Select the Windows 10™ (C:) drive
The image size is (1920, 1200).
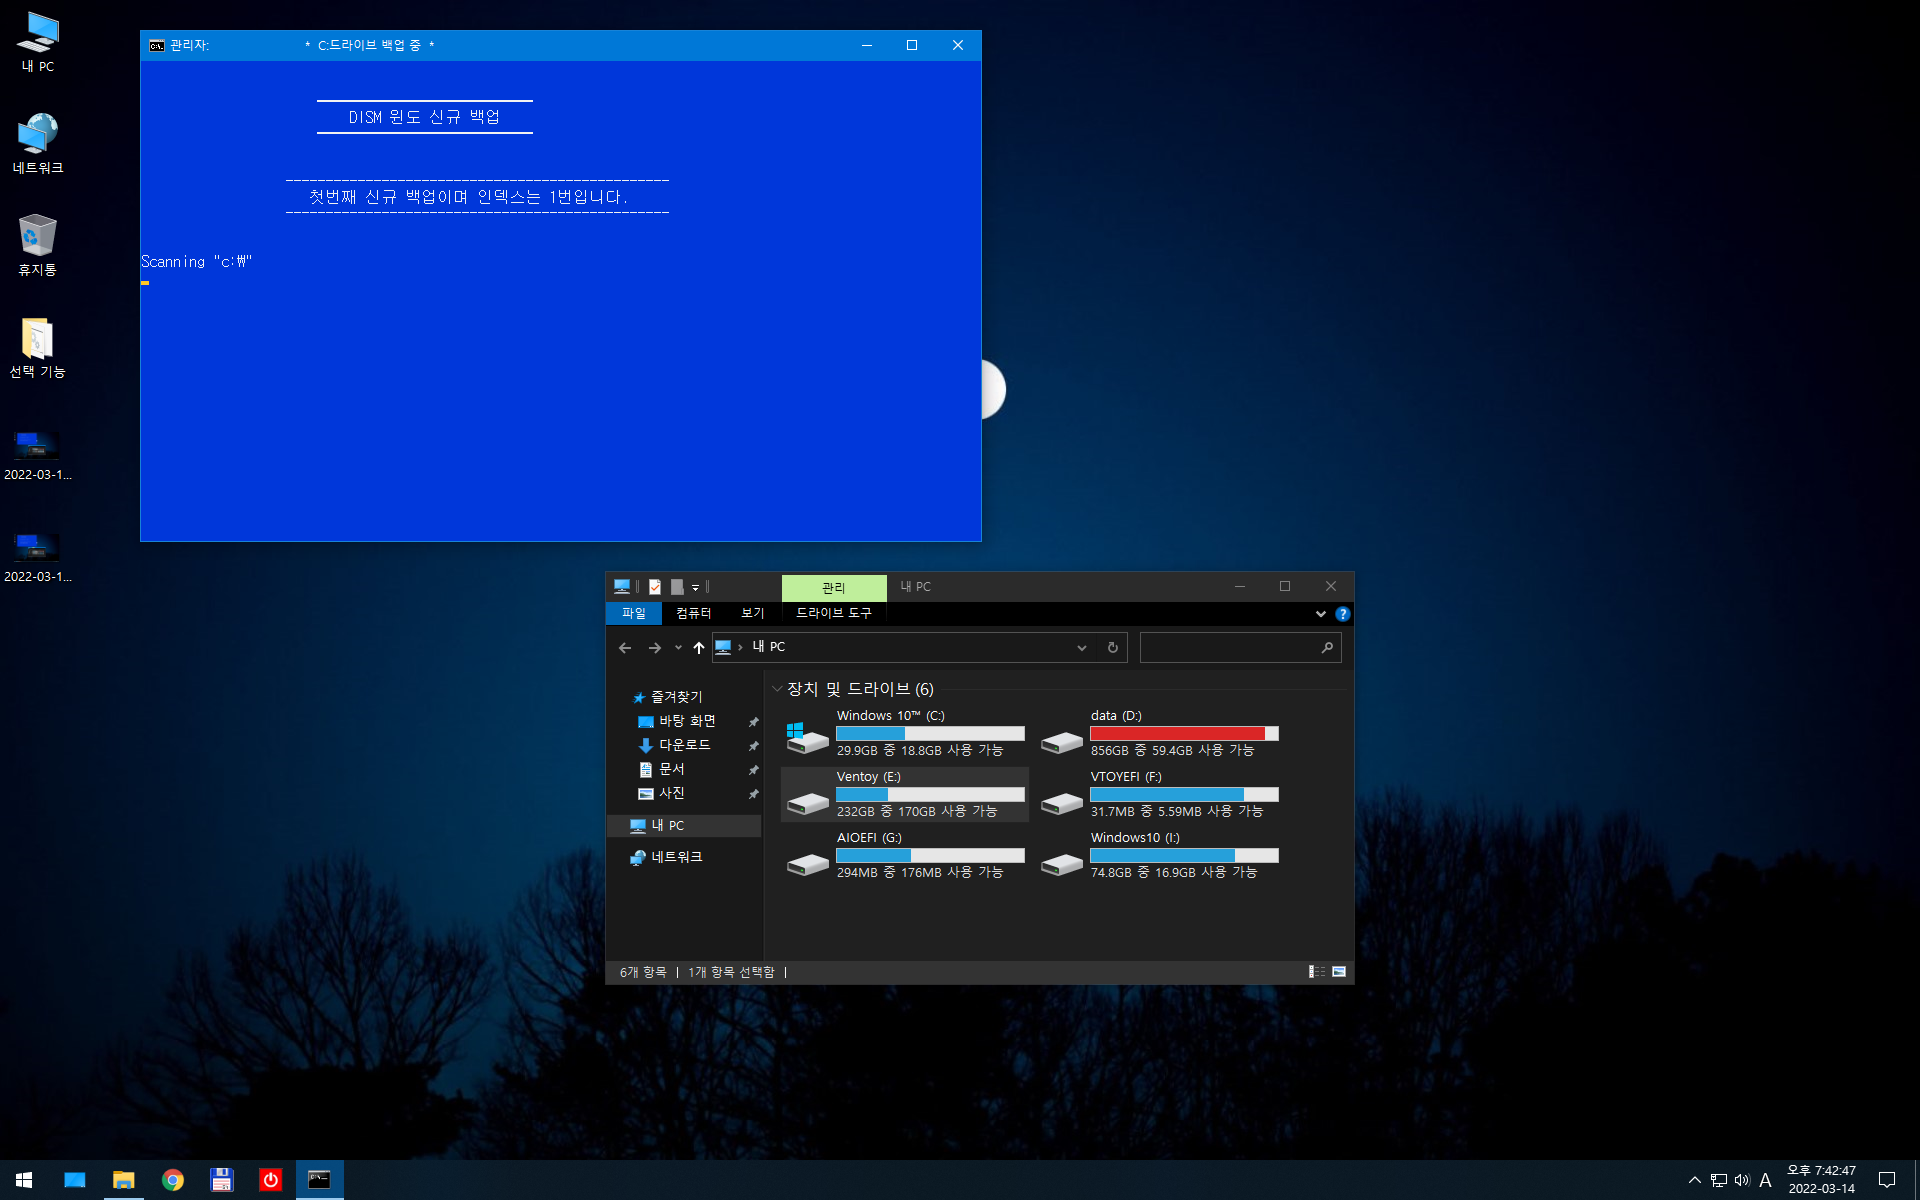point(905,733)
